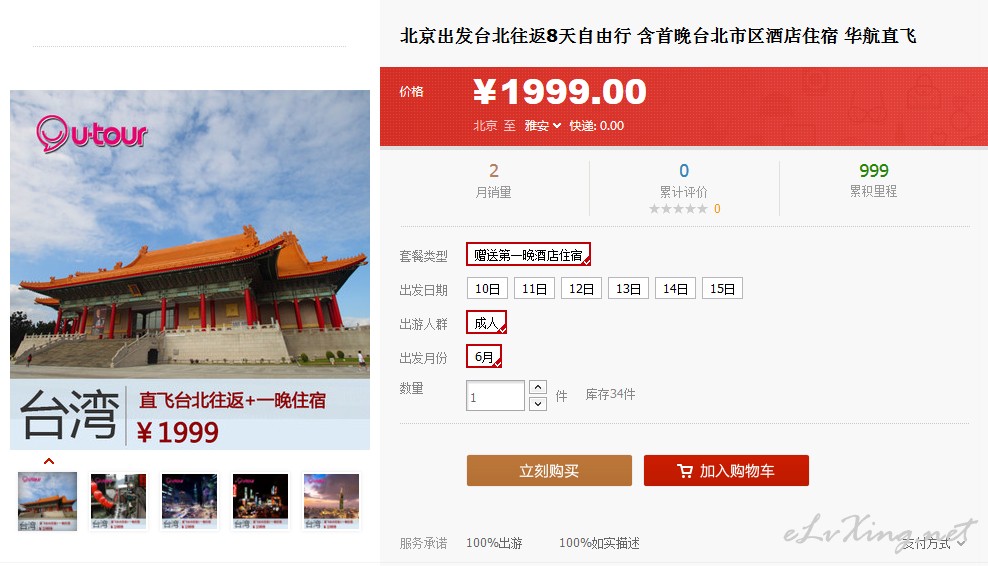The width and height of the screenshot is (988, 566).
Task: Click the five-star rating icons
Action: click(x=679, y=209)
